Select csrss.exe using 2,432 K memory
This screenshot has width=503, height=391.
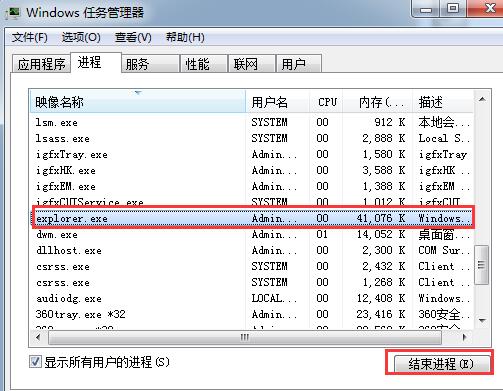252,266
